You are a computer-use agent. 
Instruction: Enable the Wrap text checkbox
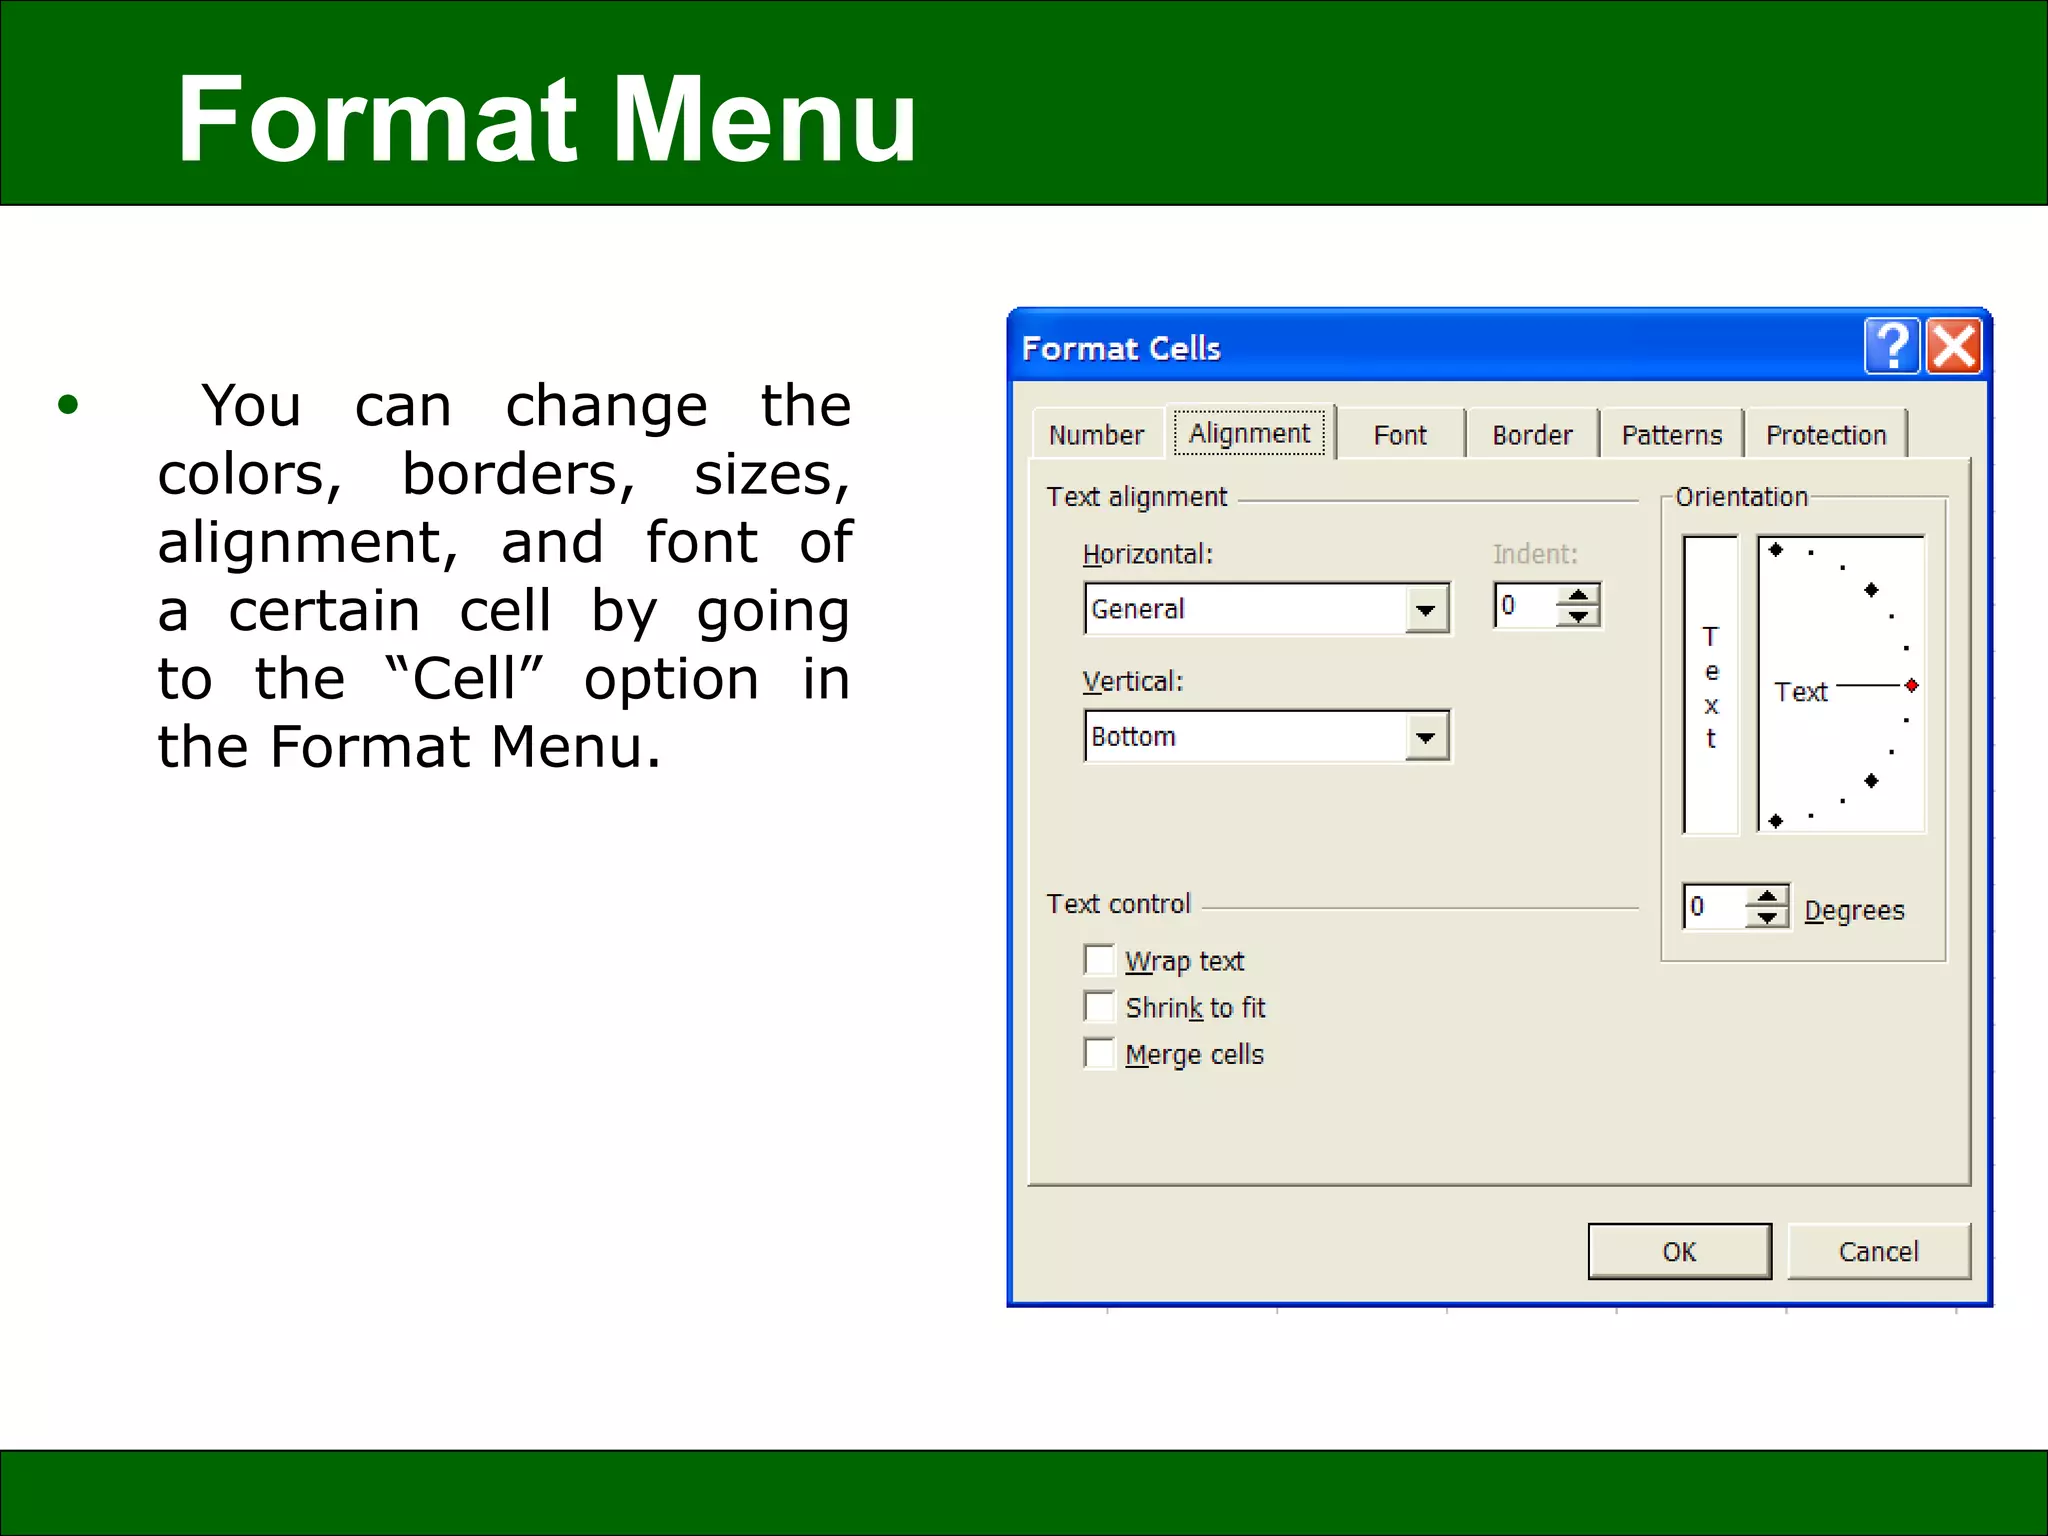1099,960
